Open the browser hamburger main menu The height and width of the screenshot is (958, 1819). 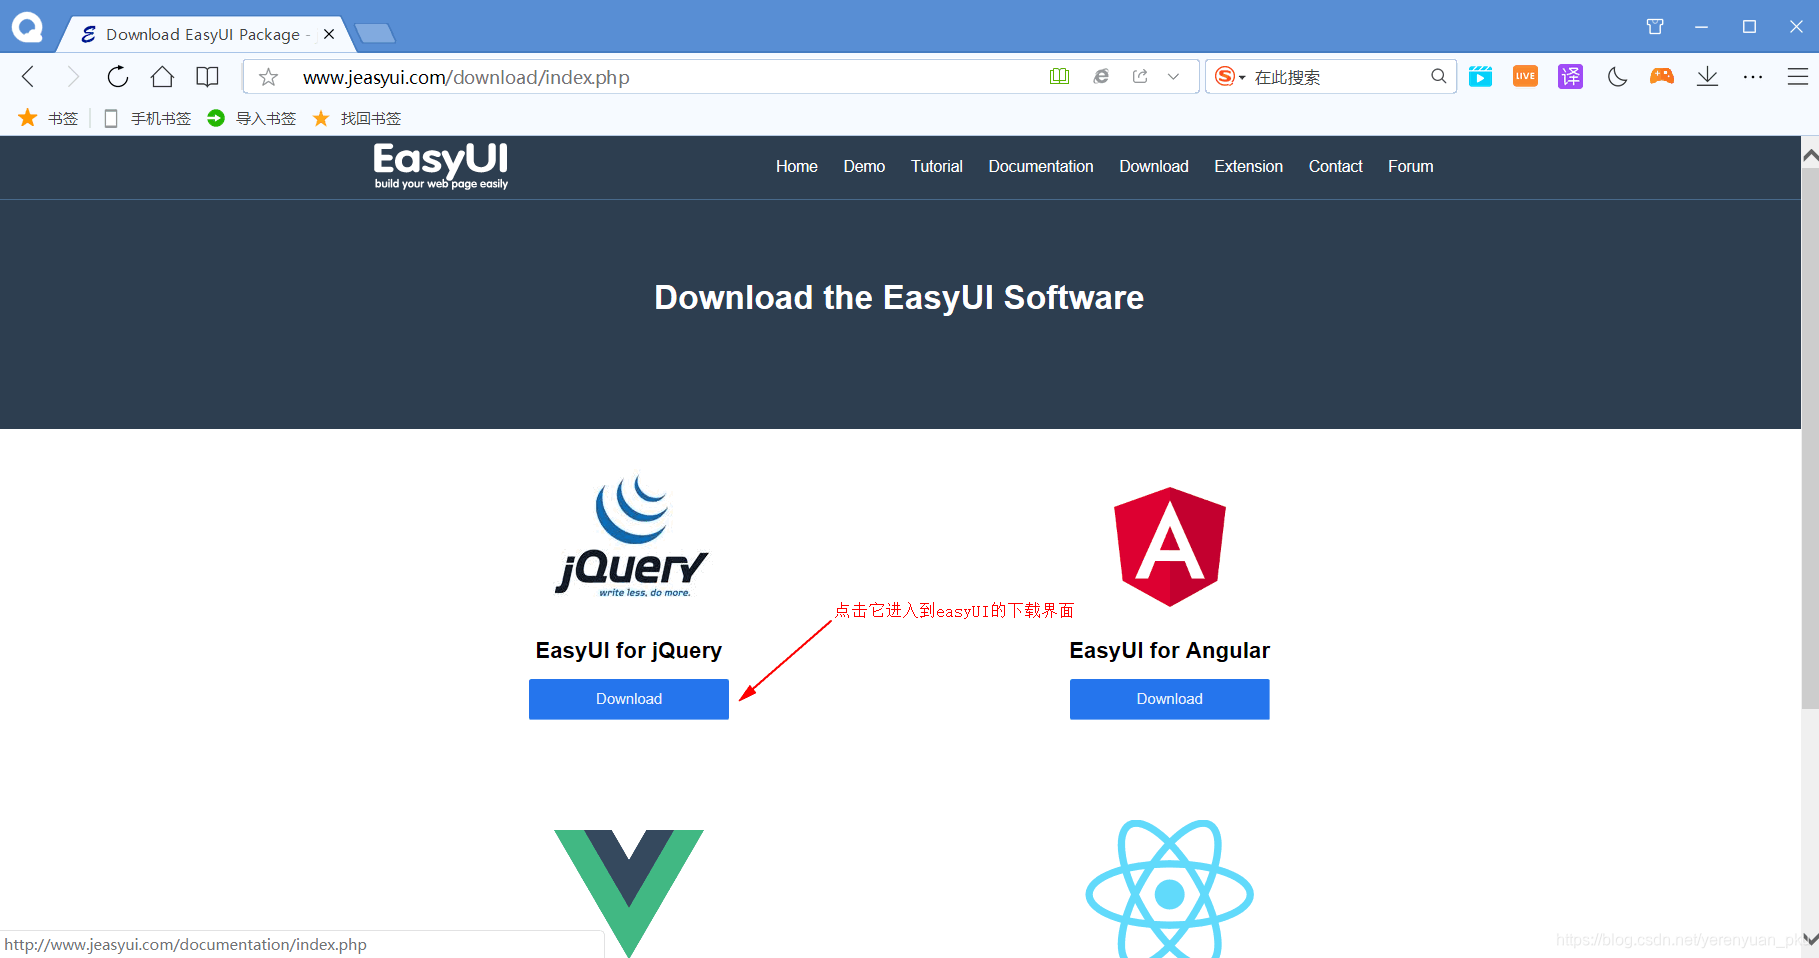pos(1798,76)
